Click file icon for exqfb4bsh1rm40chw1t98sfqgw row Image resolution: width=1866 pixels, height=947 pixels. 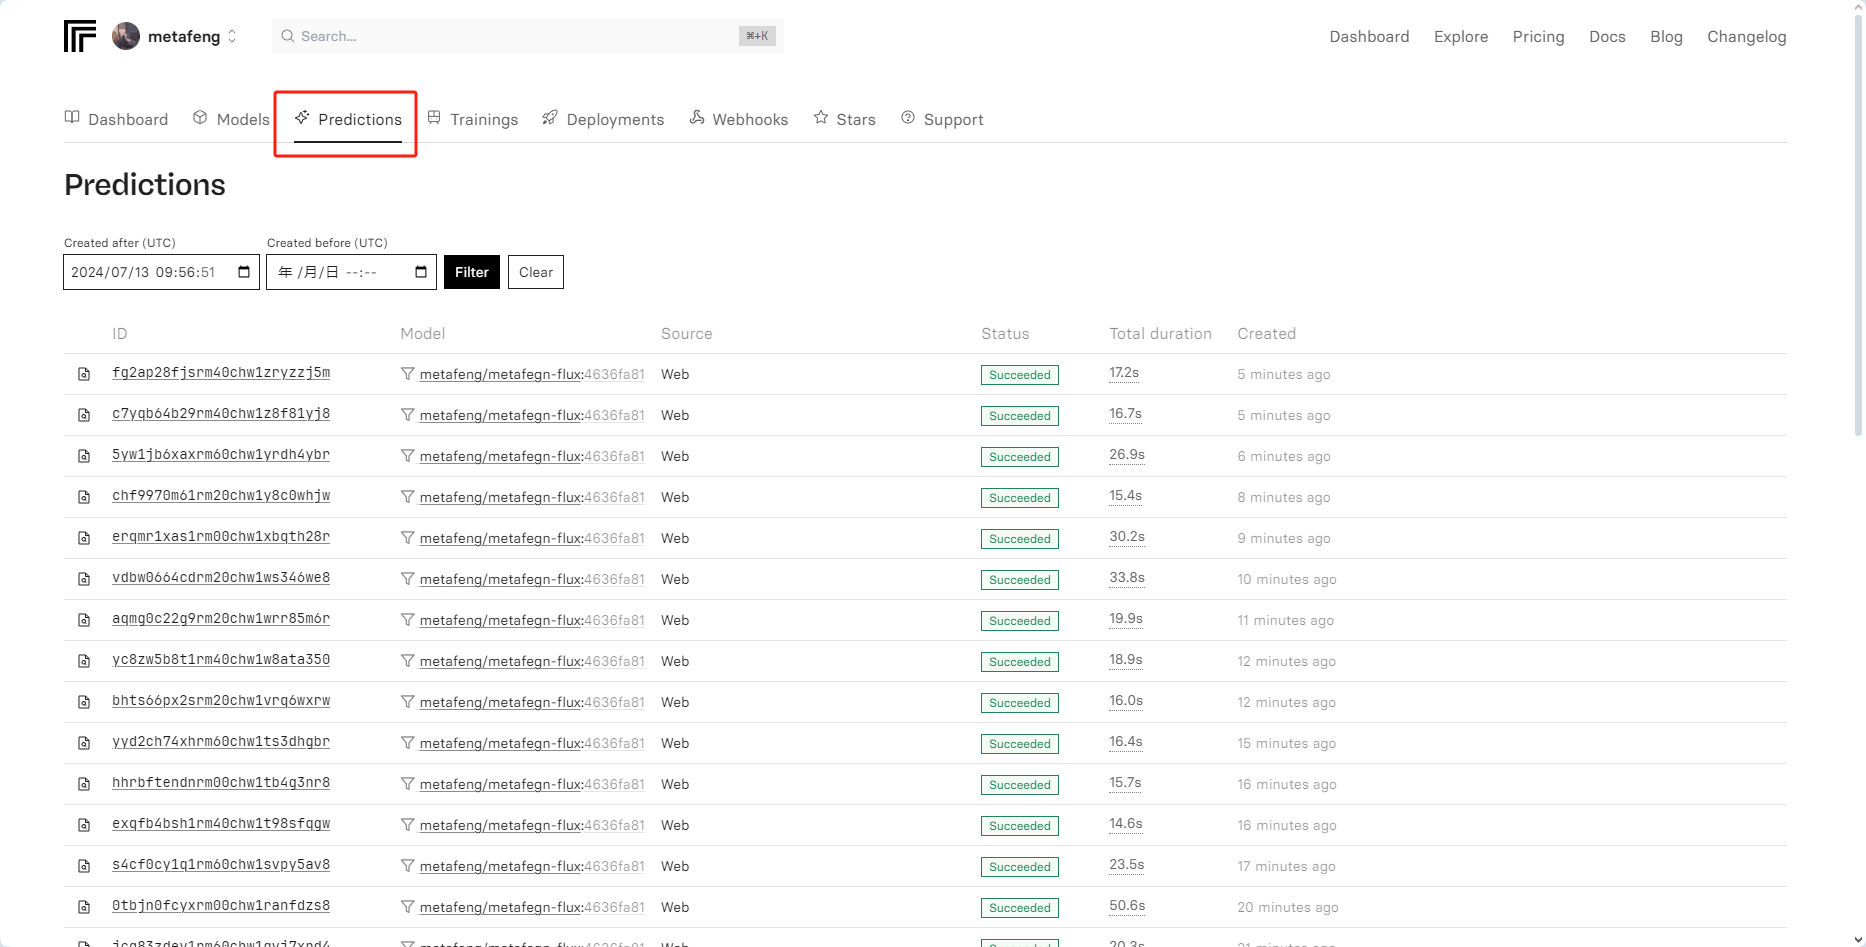coord(84,825)
